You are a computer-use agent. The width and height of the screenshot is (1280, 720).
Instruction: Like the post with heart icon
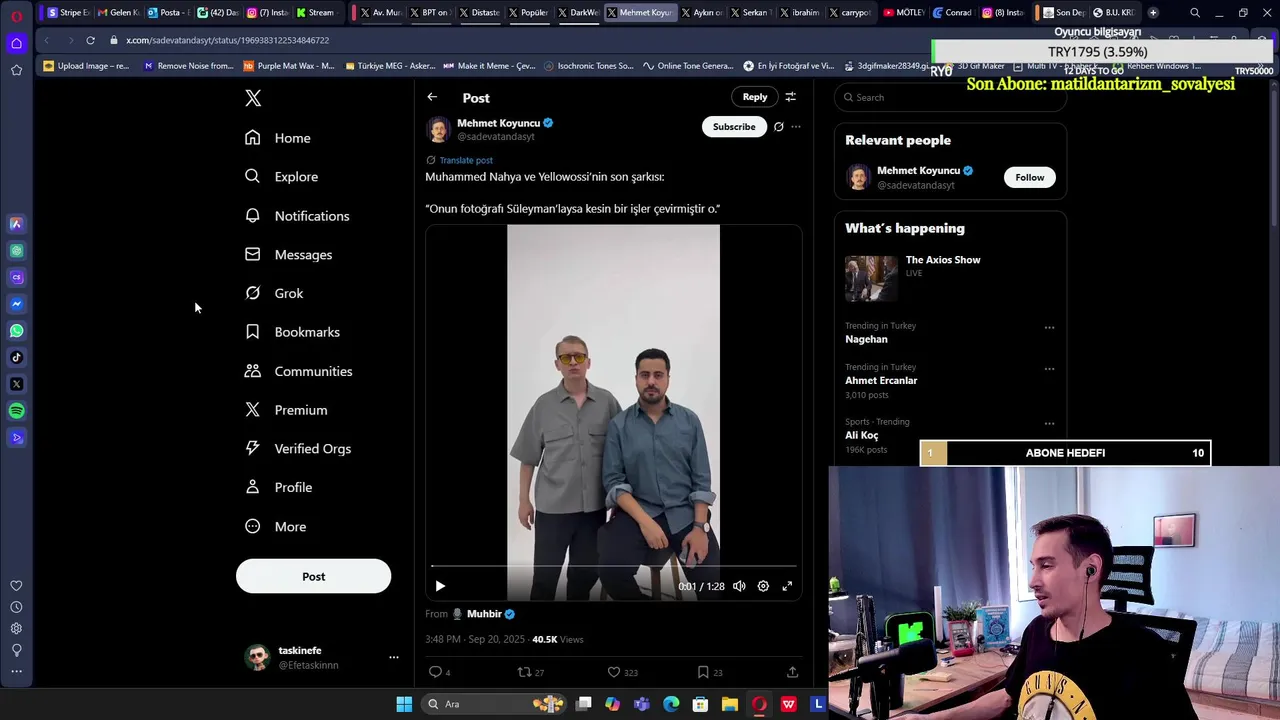pyautogui.click(x=614, y=672)
